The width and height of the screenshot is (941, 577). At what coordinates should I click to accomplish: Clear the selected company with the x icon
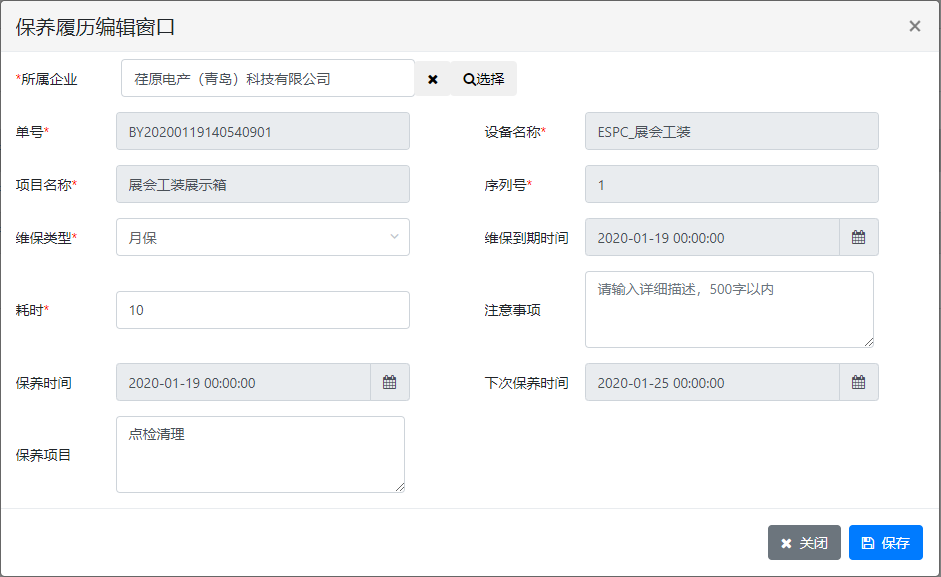433,79
